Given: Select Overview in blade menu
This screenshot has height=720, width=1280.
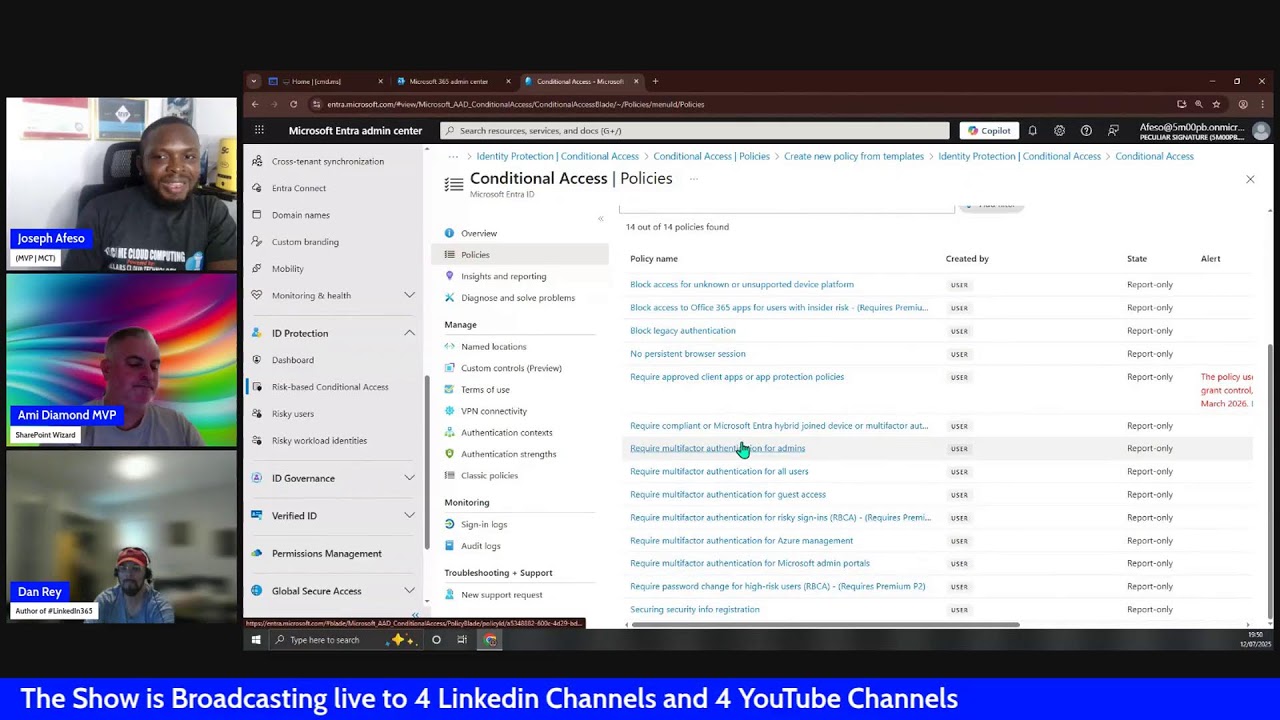Looking at the screenshot, I should [x=479, y=233].
